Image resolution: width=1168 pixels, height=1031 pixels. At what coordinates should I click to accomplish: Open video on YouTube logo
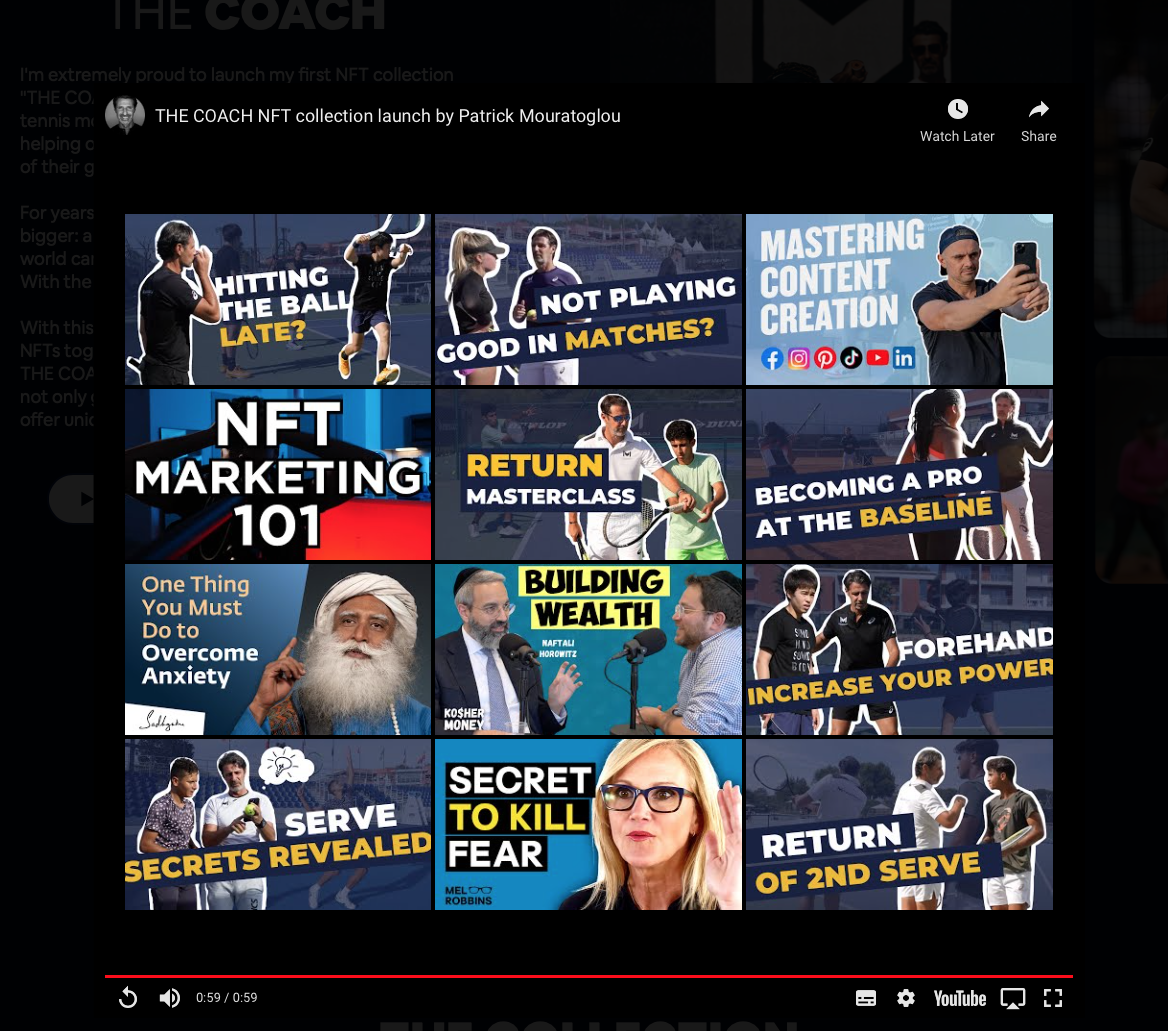pos(959,998)
